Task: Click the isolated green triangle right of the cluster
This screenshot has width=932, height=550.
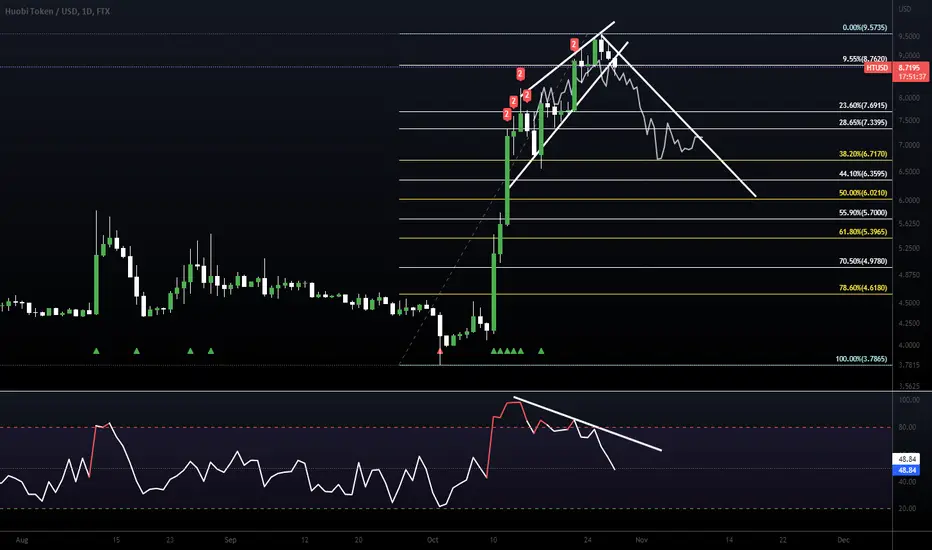Action: point(541,351)
